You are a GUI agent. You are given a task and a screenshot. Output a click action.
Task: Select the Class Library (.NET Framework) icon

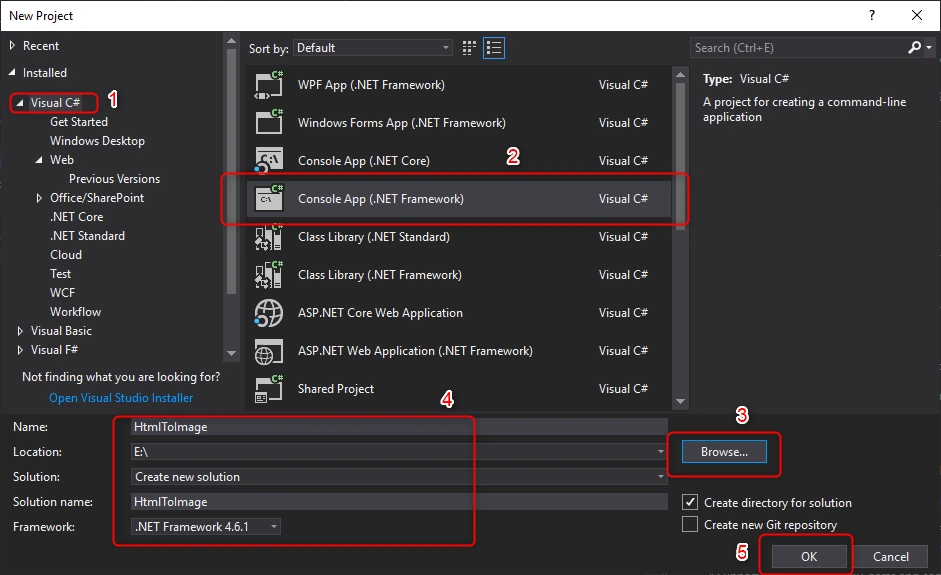pyautogui.click(x=269, y=275)
